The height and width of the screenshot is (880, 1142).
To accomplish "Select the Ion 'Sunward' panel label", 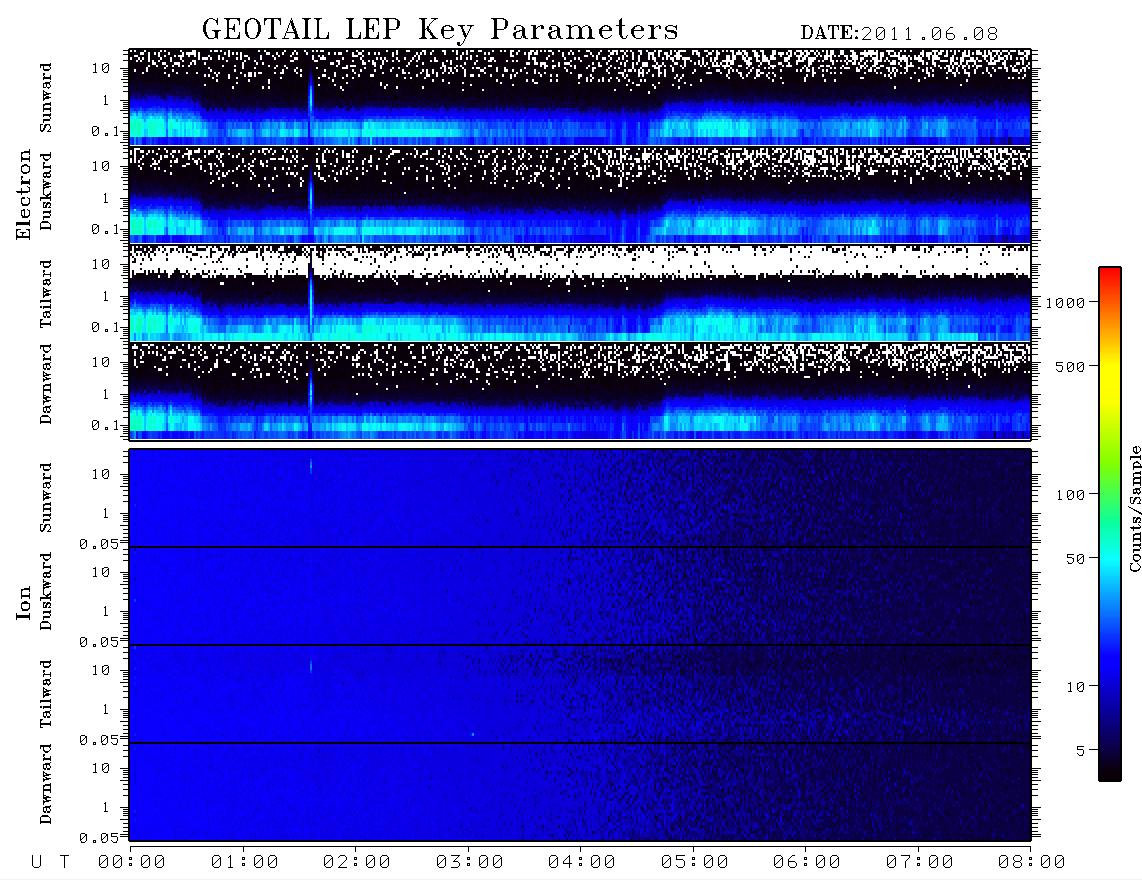I will [x=46, y=498].
